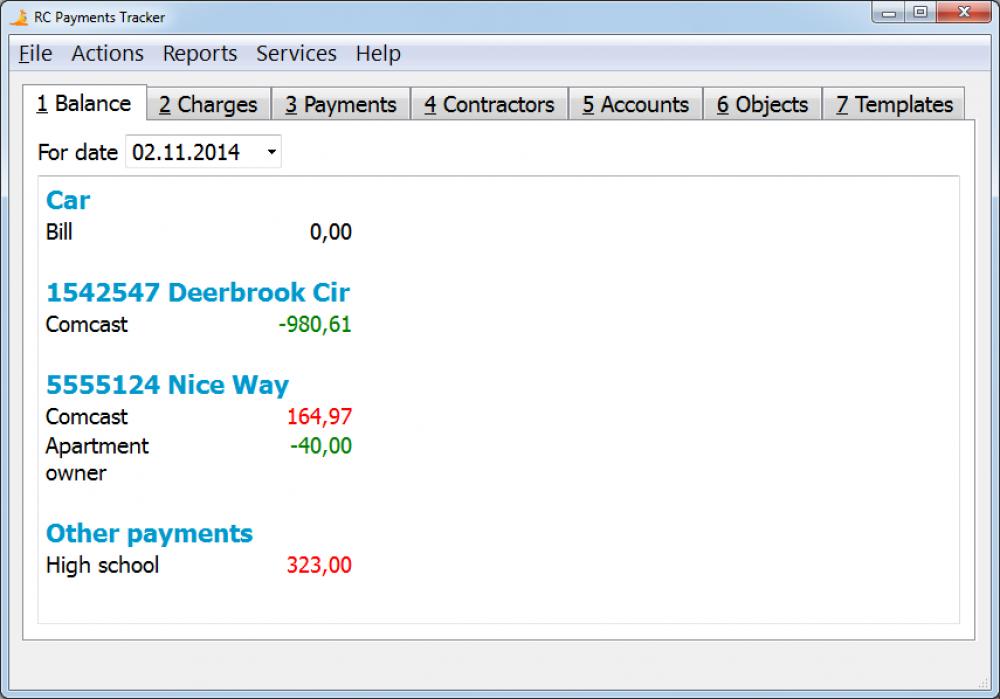Switch to the Charges tab

tap(208, 103)
